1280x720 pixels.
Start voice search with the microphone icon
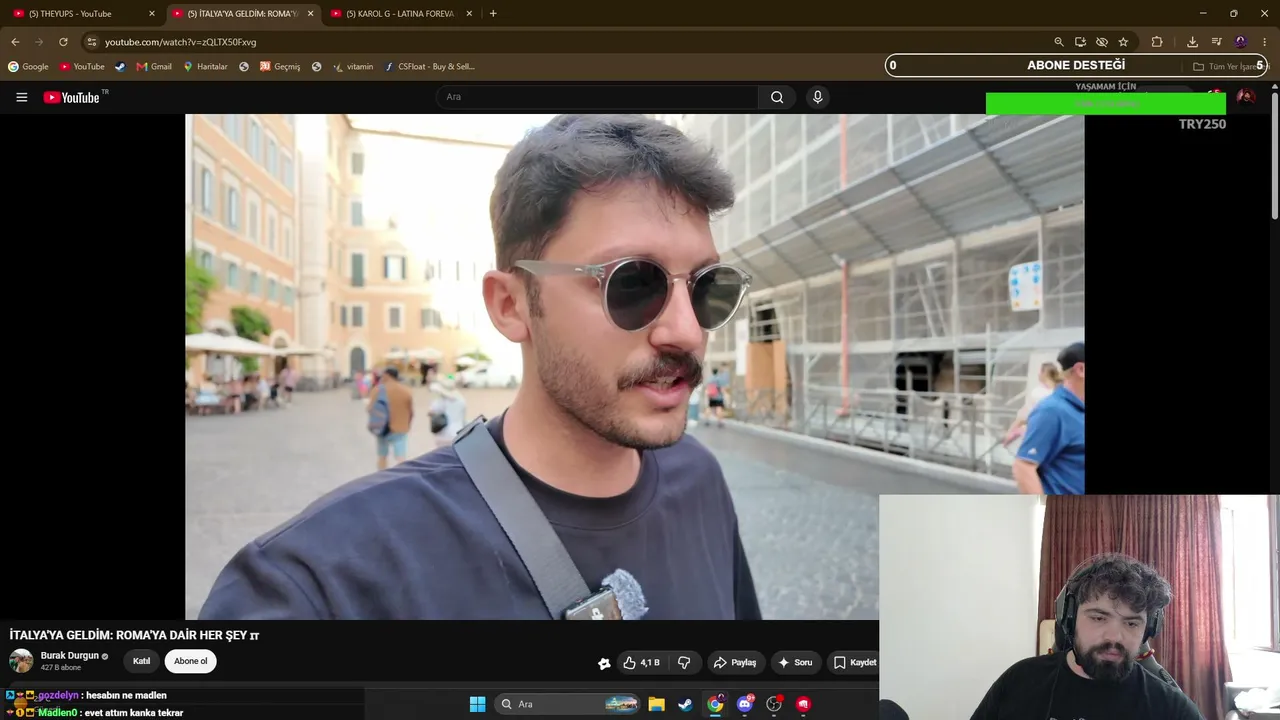coord(817,97)
